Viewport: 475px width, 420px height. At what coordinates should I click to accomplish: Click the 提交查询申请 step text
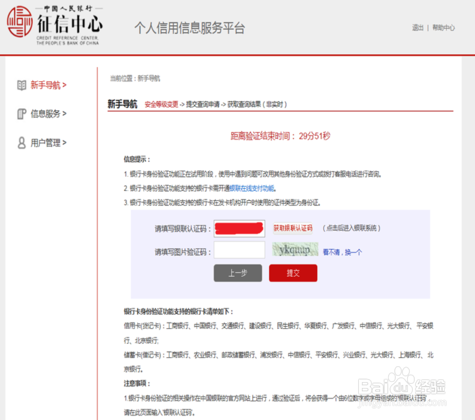203,105
